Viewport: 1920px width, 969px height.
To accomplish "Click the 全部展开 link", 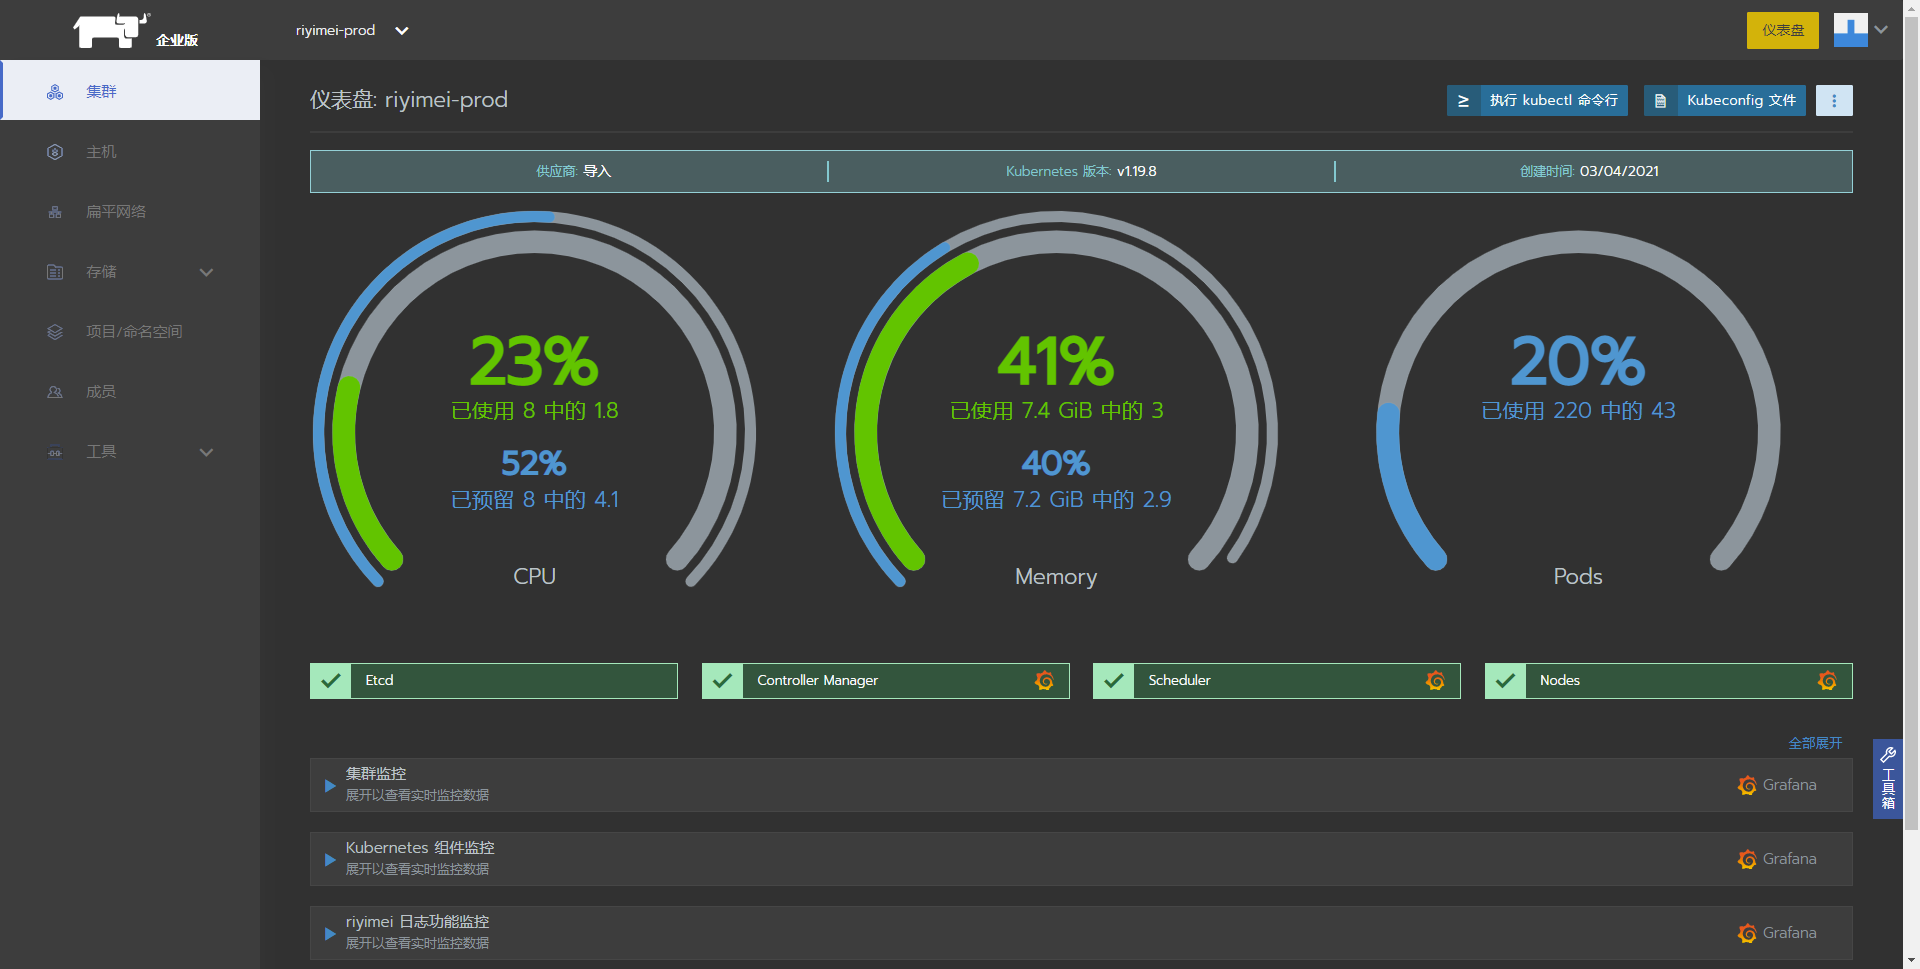I will tap(1815, 743).
